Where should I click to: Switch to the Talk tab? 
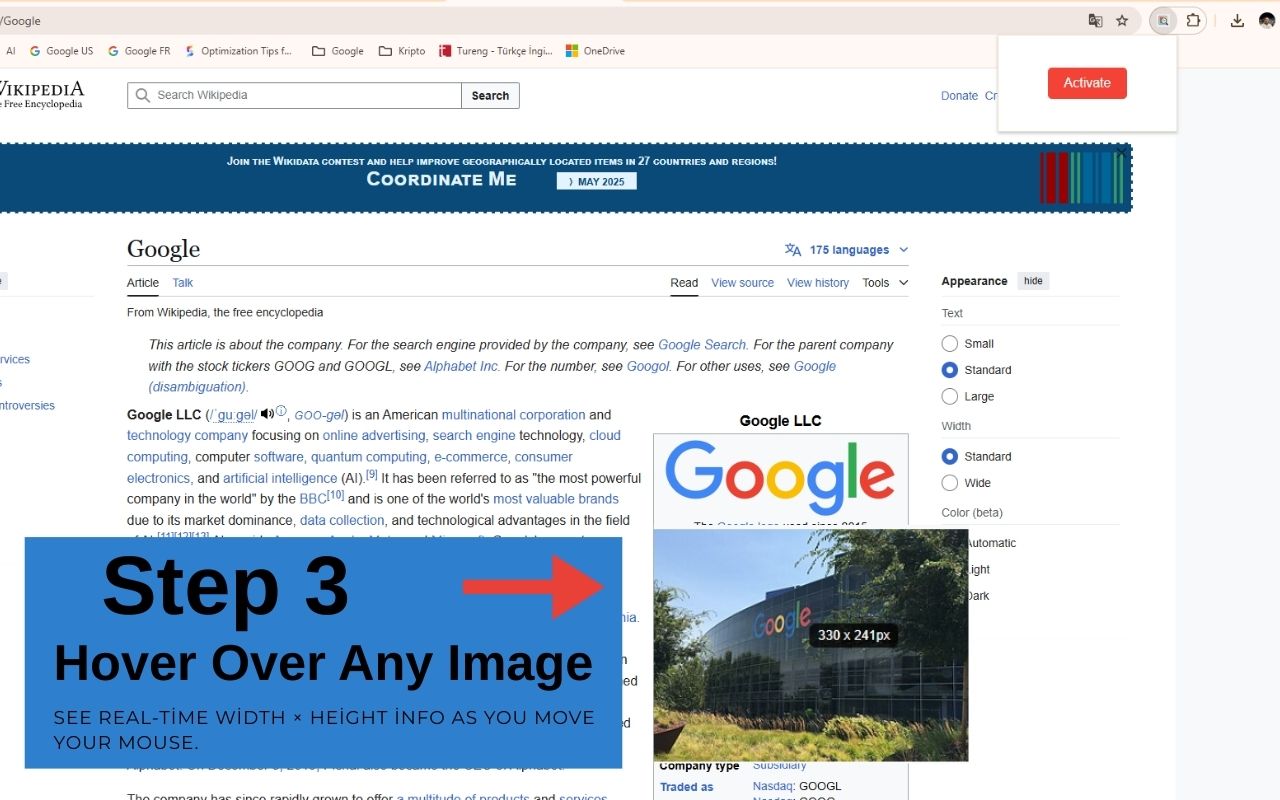click(182, 283)
